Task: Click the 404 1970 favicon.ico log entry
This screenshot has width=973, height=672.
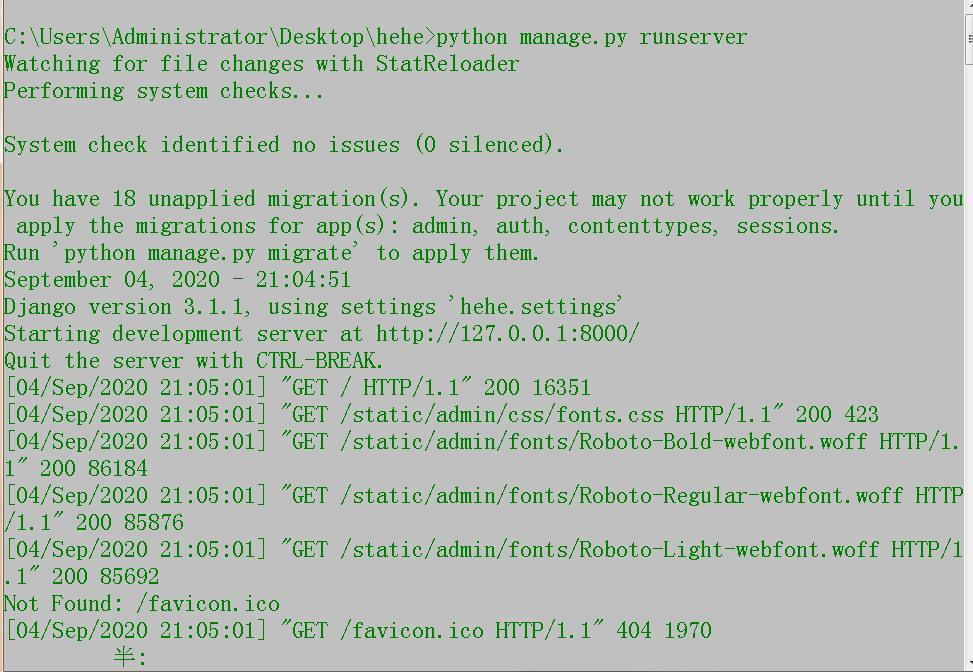Action: [357, 631]
